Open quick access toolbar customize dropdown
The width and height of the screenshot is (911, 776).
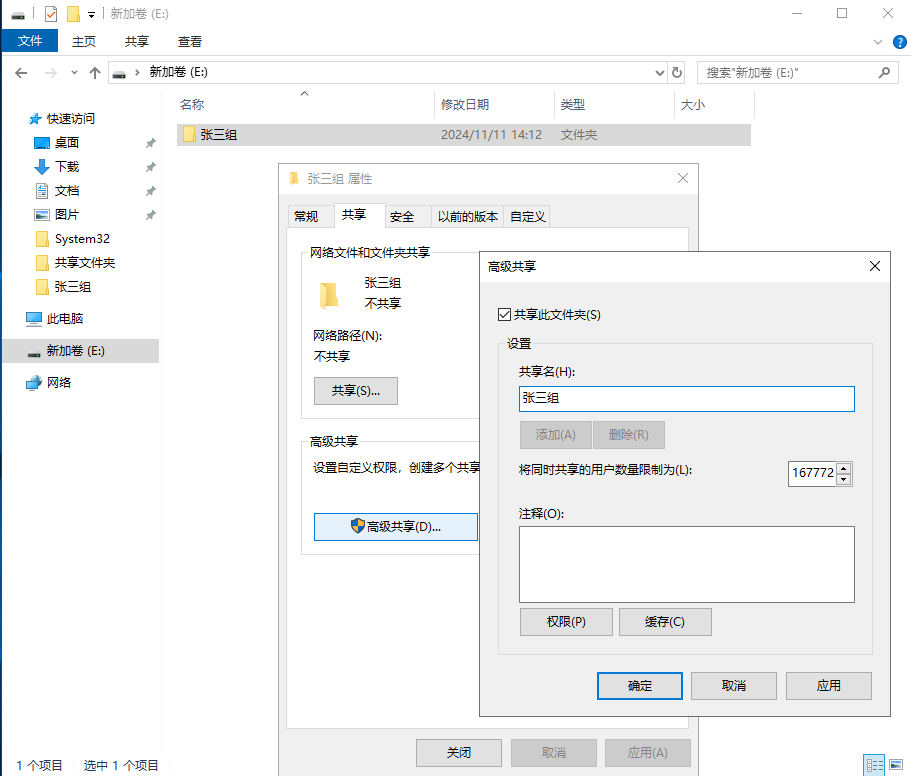(x=91, y=15)
